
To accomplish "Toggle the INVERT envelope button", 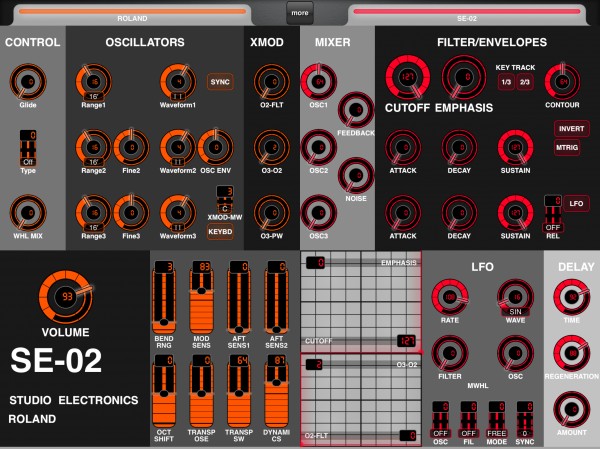I will (571, 129).
